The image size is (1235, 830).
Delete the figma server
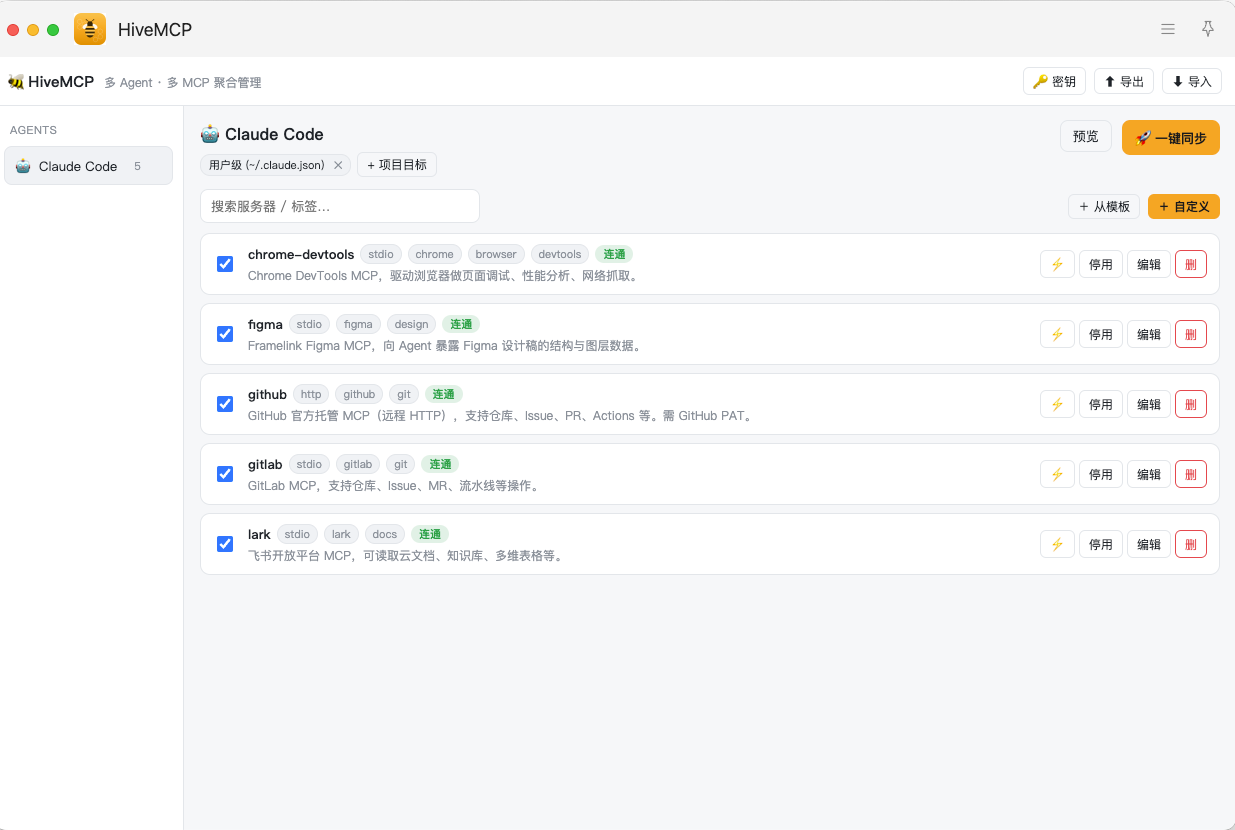[x=1191, y=334]
